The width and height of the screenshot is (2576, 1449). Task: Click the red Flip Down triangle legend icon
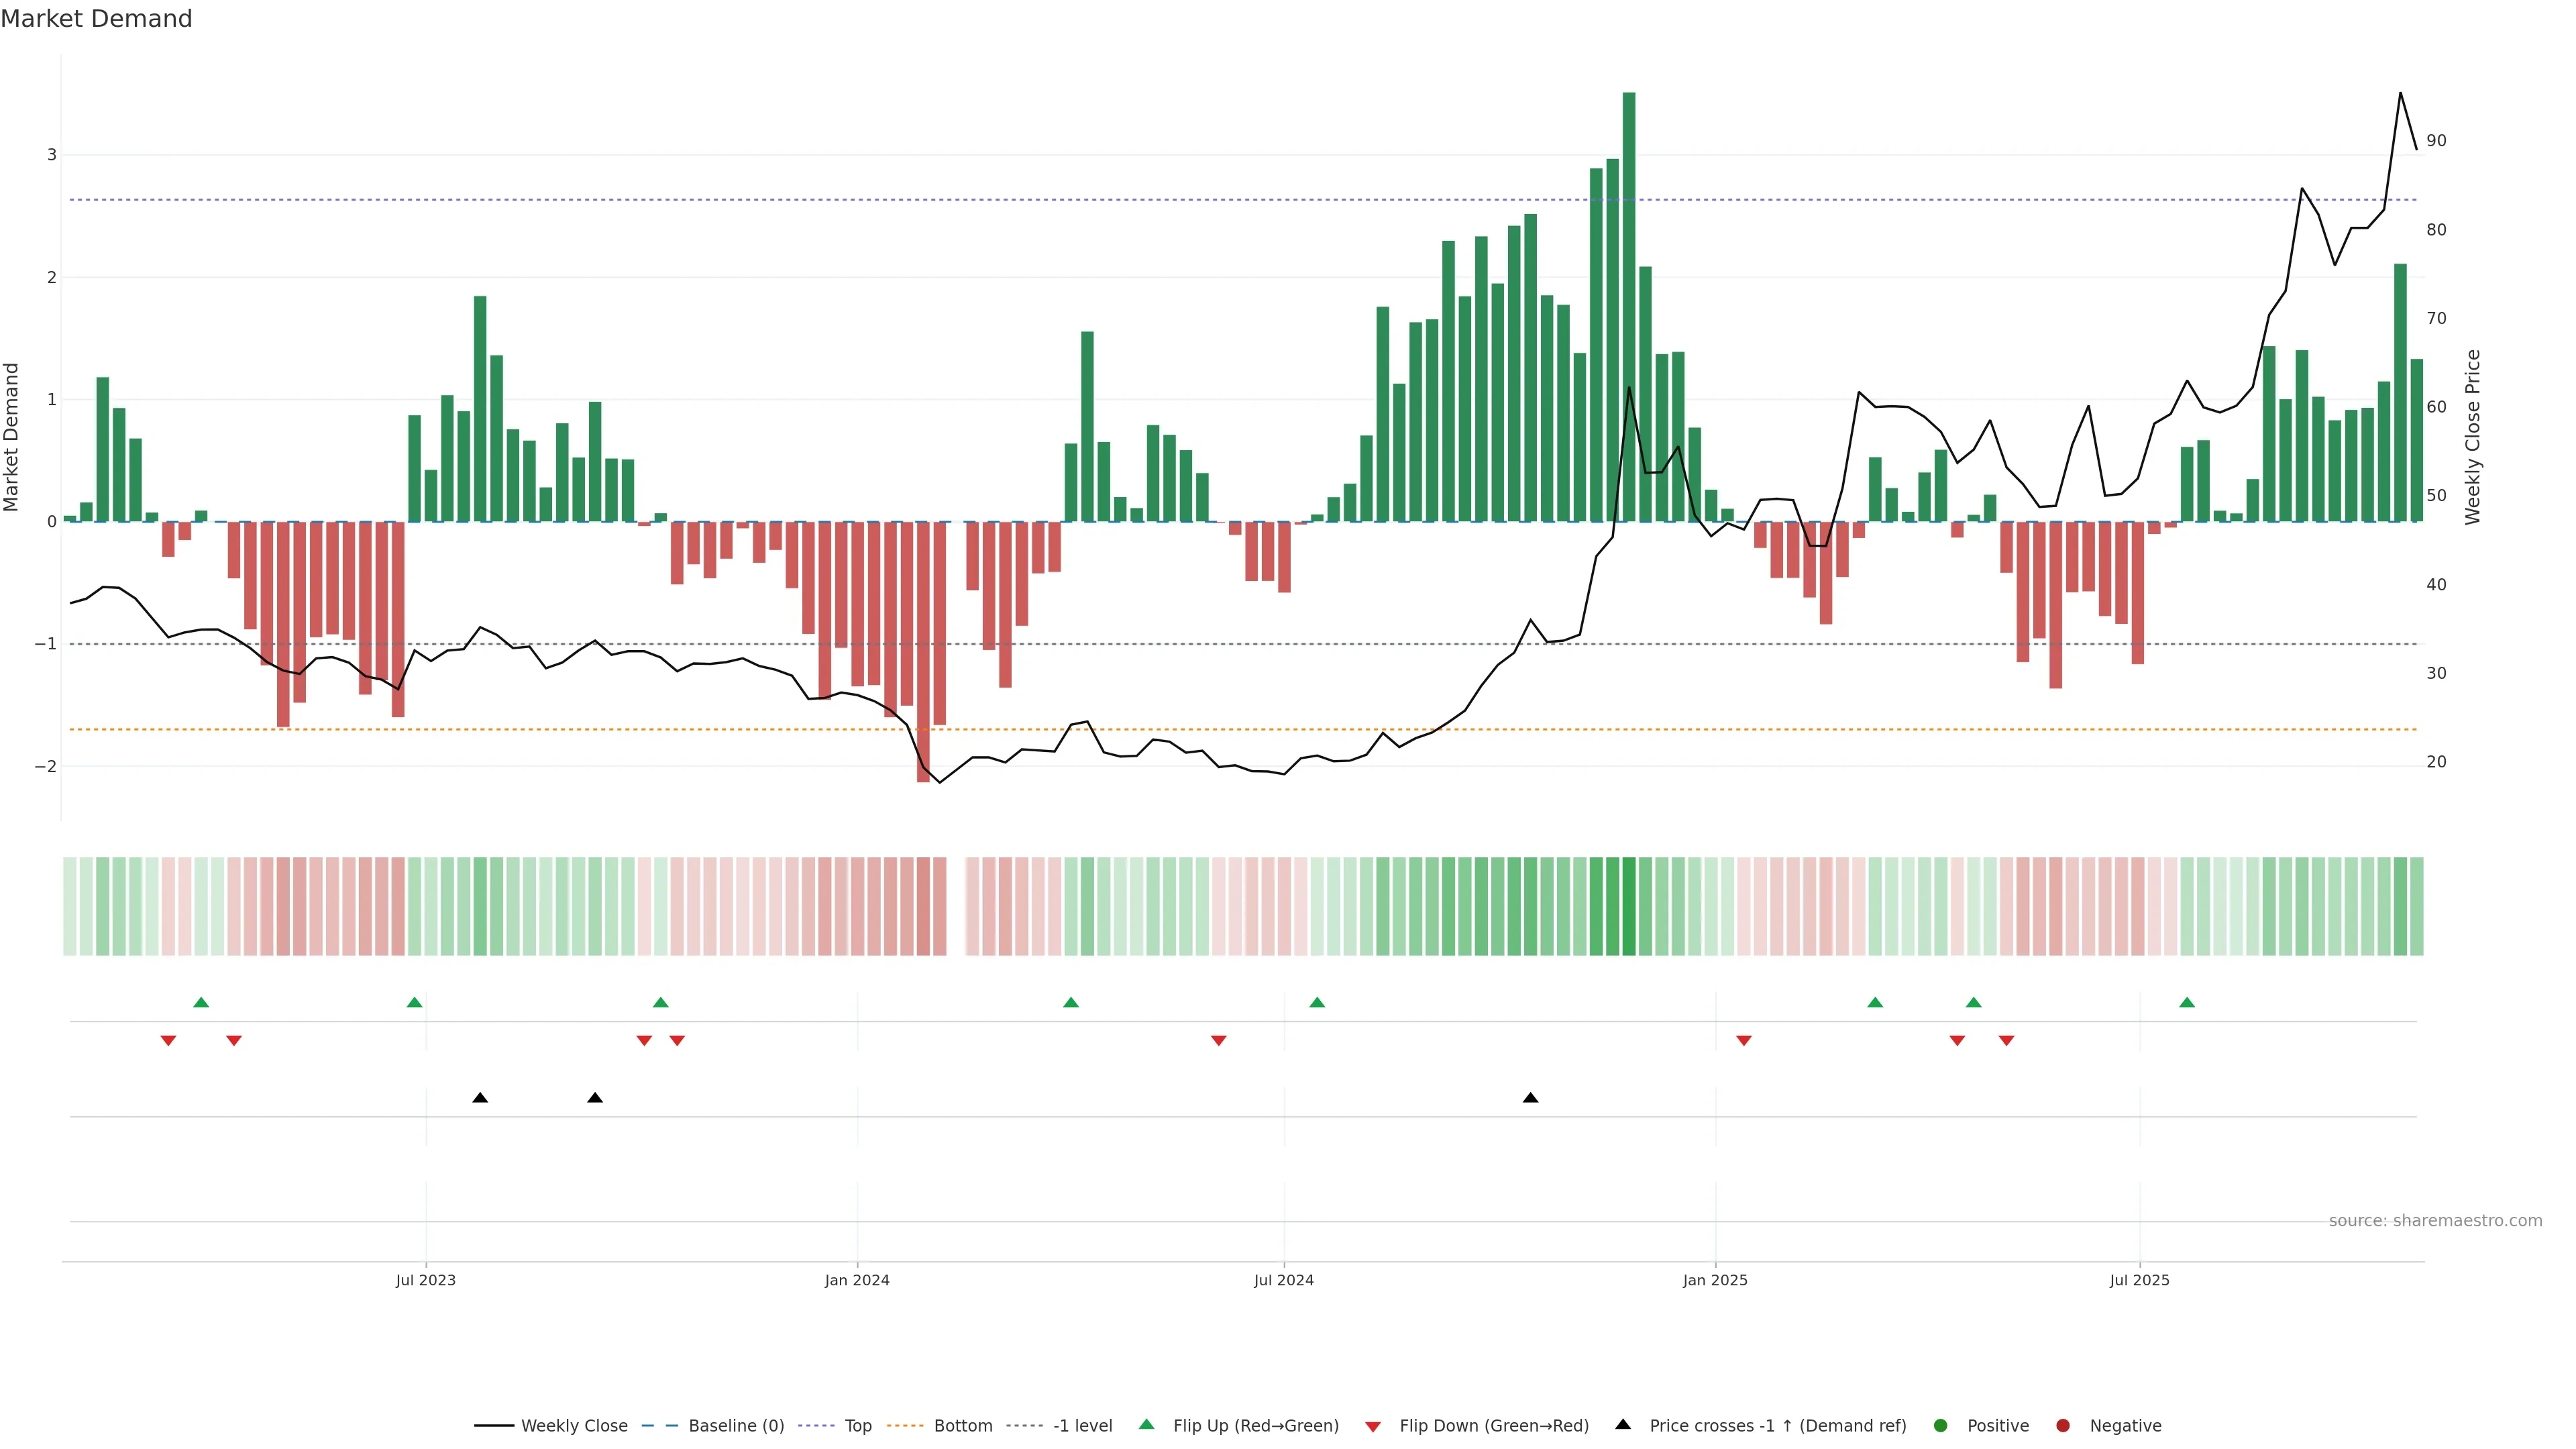click(1373, 1426)
